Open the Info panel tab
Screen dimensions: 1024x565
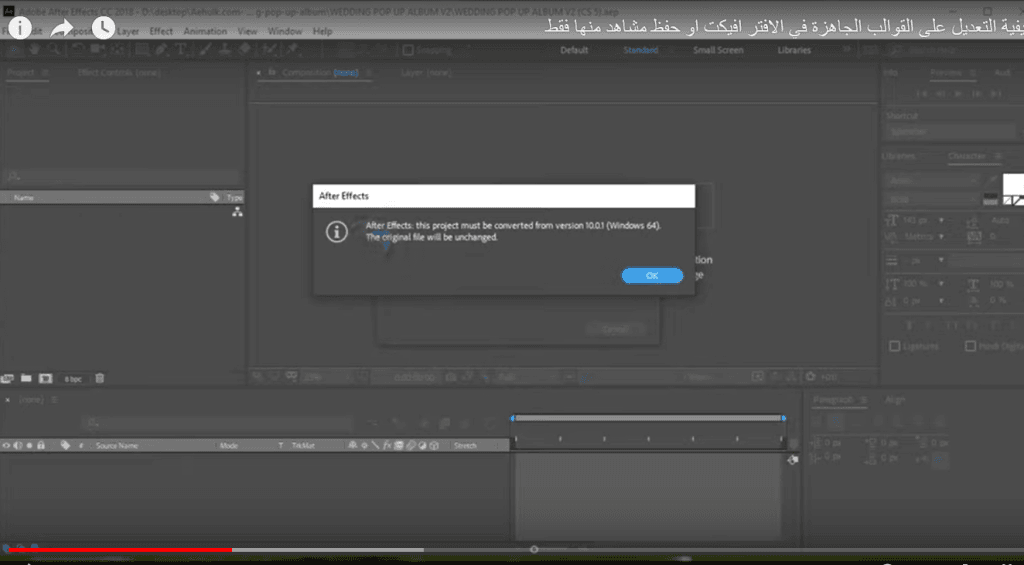[x=890, y=73]
